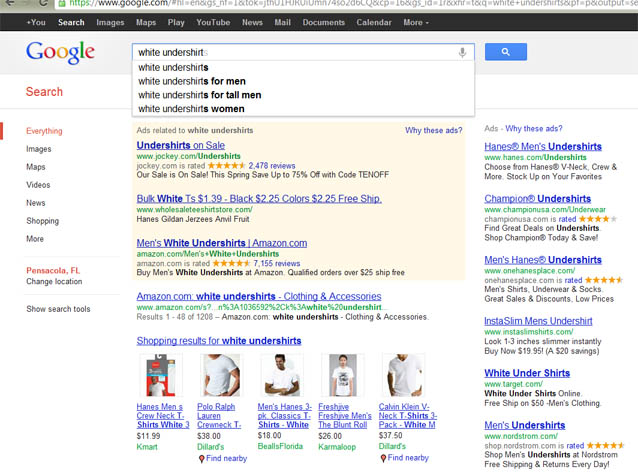
Task: Click 'rated' link in championusa.com ad
Action: coord(567,219)
